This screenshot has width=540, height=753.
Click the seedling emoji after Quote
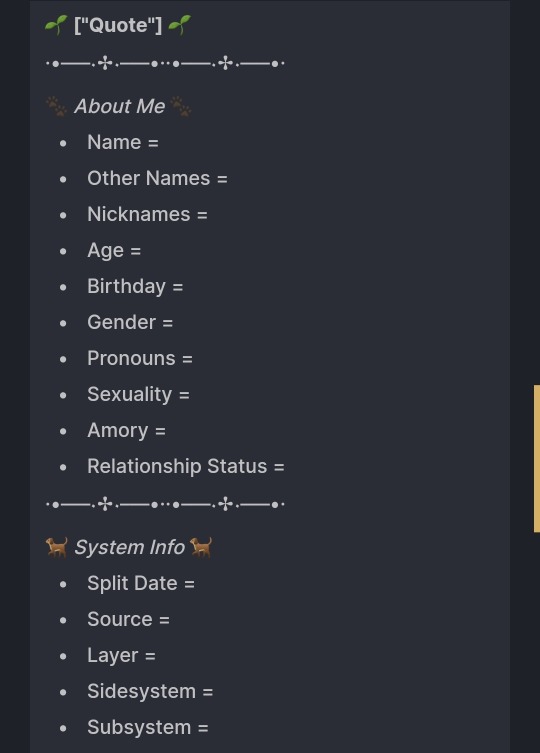180,25
